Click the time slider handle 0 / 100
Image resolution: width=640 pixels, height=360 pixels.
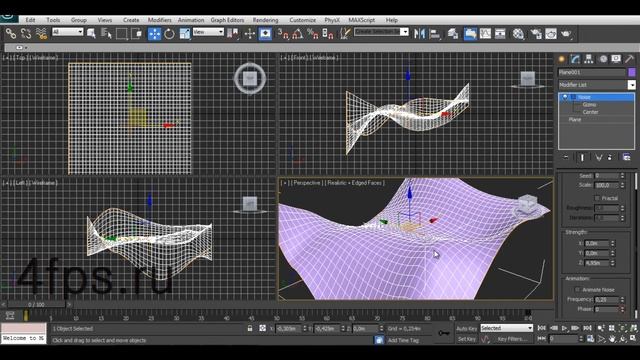(x=36, y=304)
